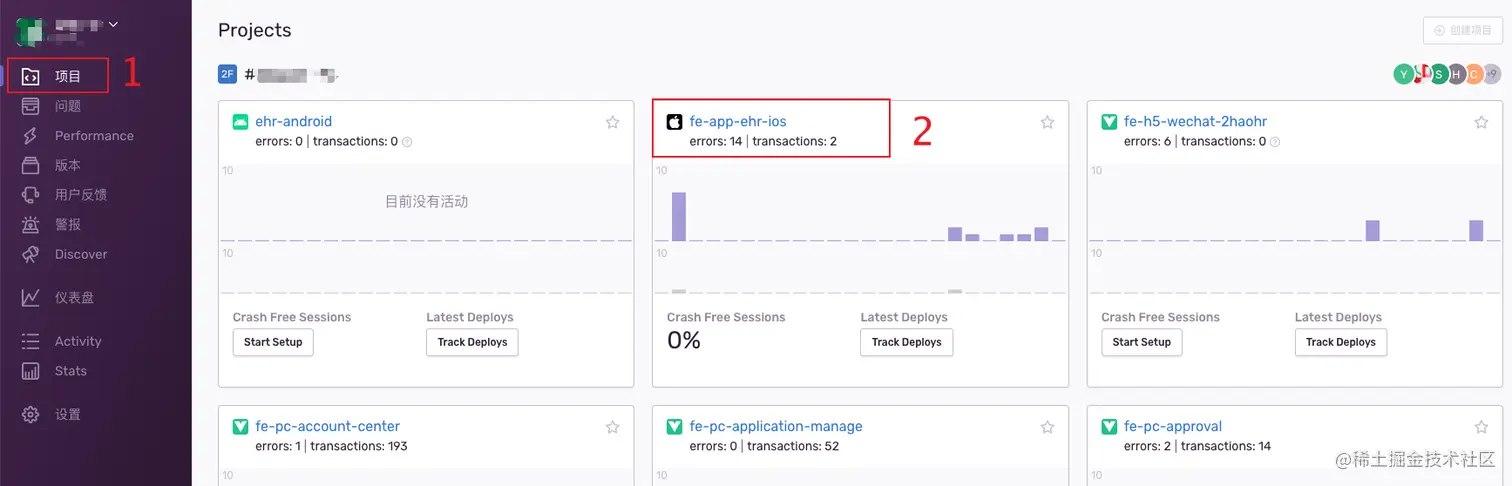Click the 仪表盘 dashboard chart icon
This screenshot has height=486, width=1512.
point(31,298)
